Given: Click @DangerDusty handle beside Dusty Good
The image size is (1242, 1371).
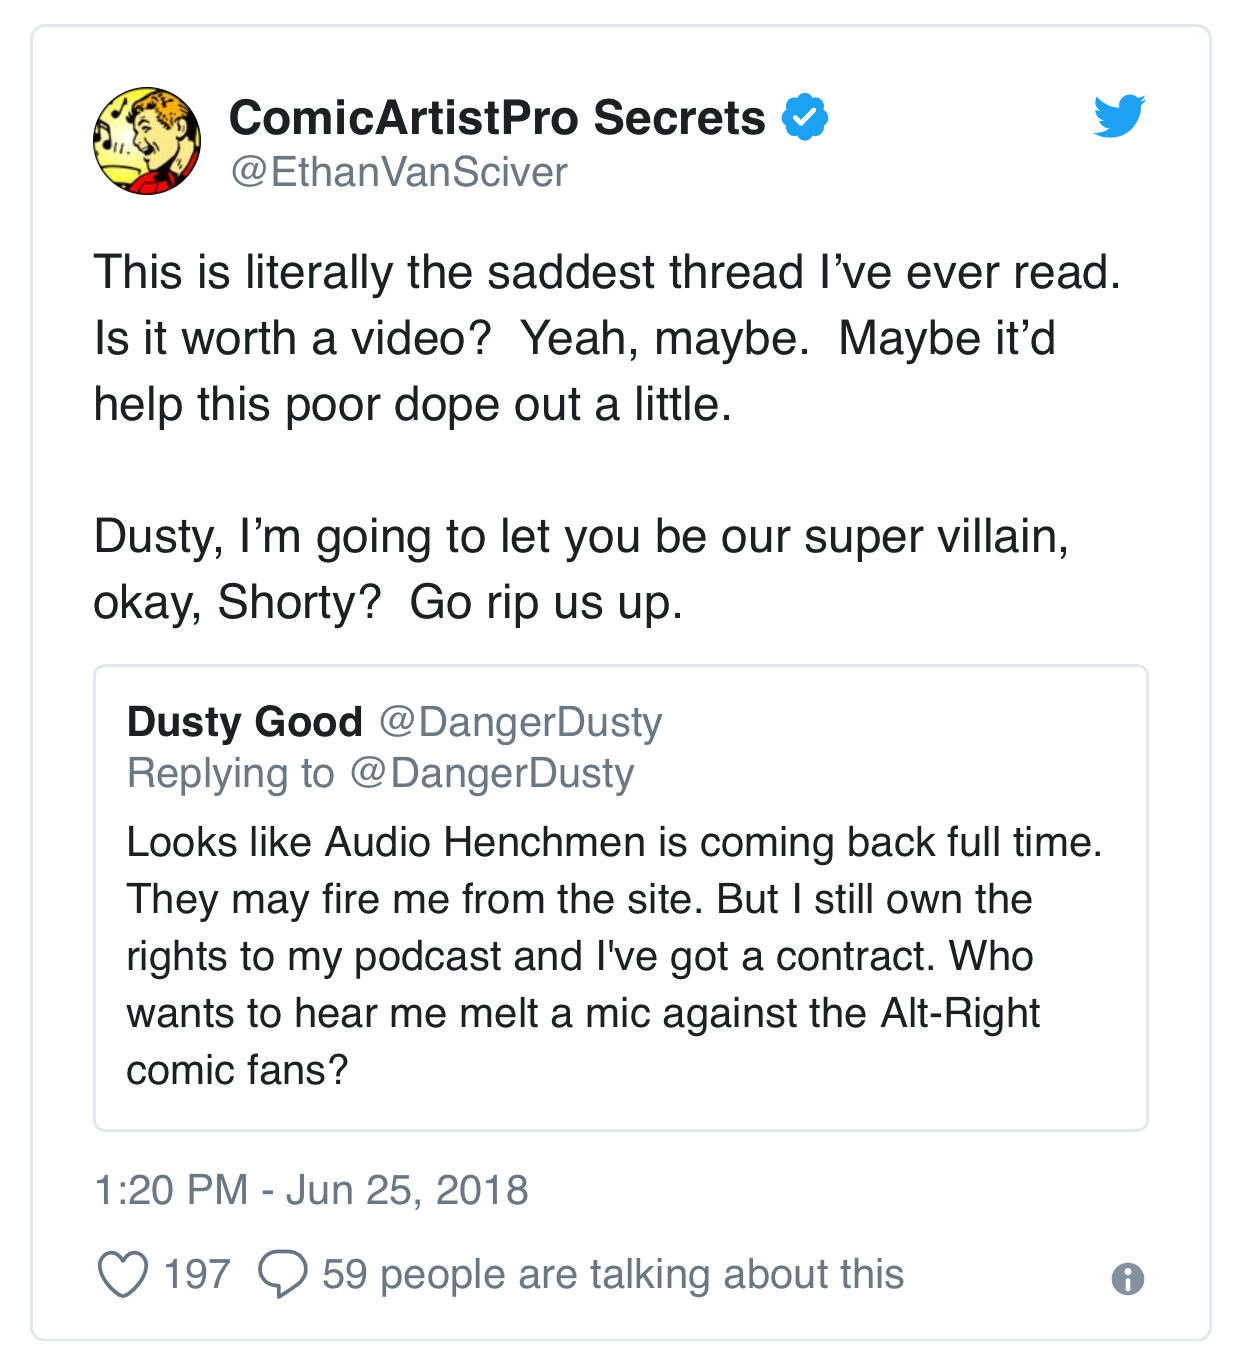Looking at the screenshot, I should tap(521, 722).
